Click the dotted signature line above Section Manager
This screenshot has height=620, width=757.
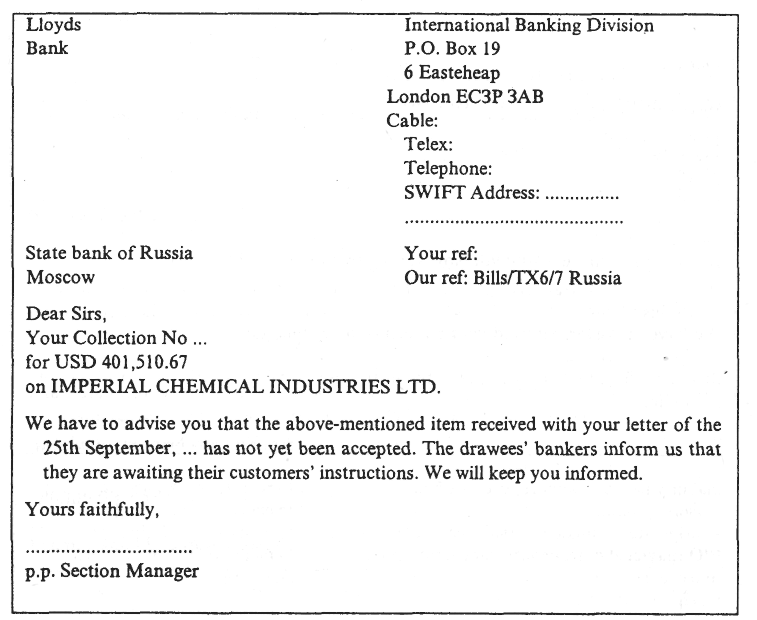(109, 550)
